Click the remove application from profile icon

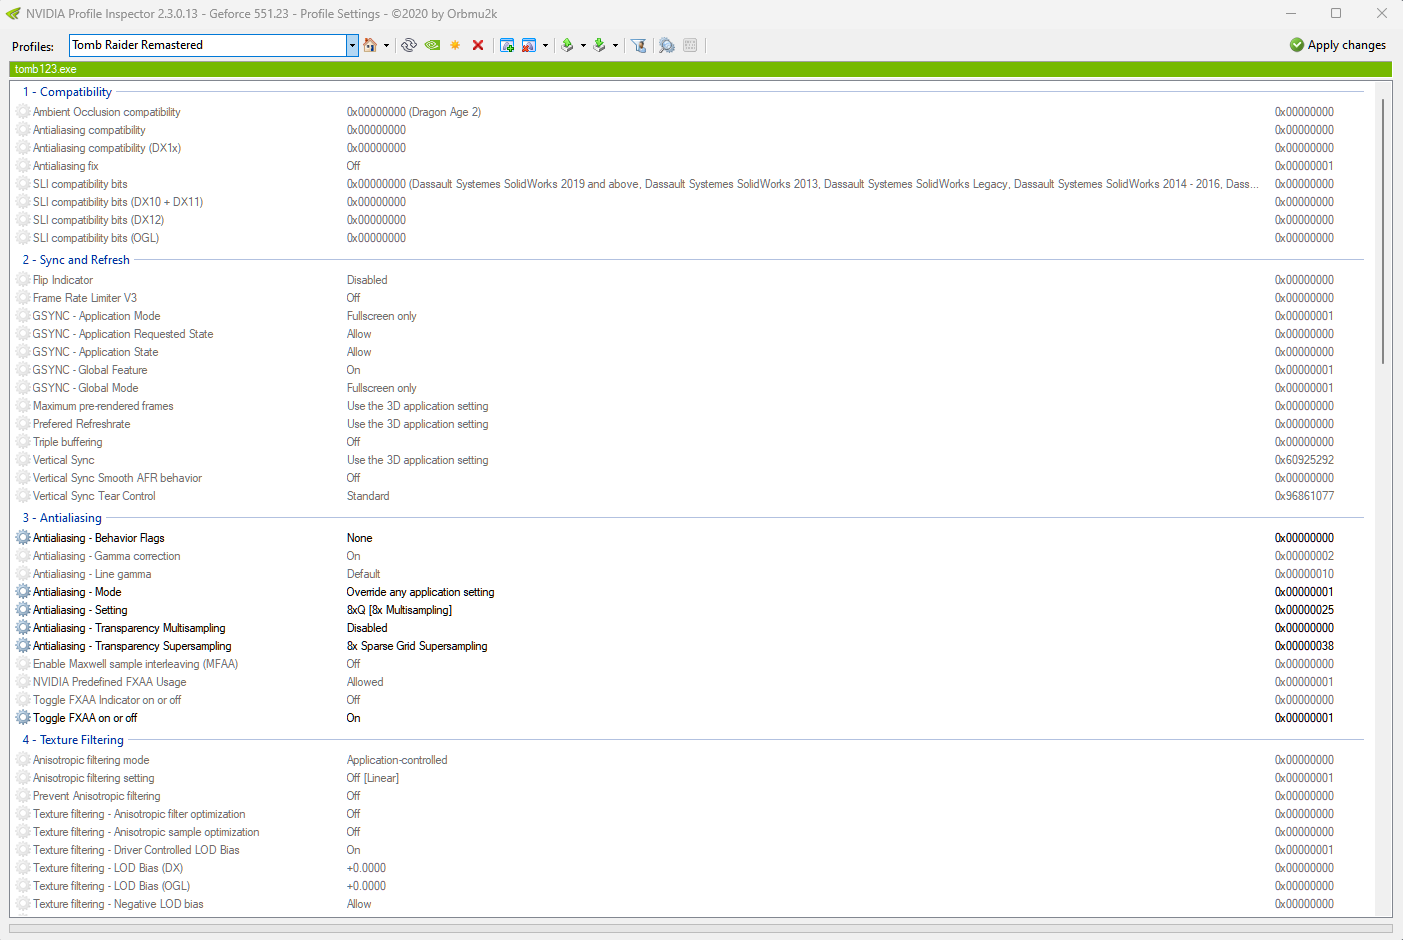point(529,45)
